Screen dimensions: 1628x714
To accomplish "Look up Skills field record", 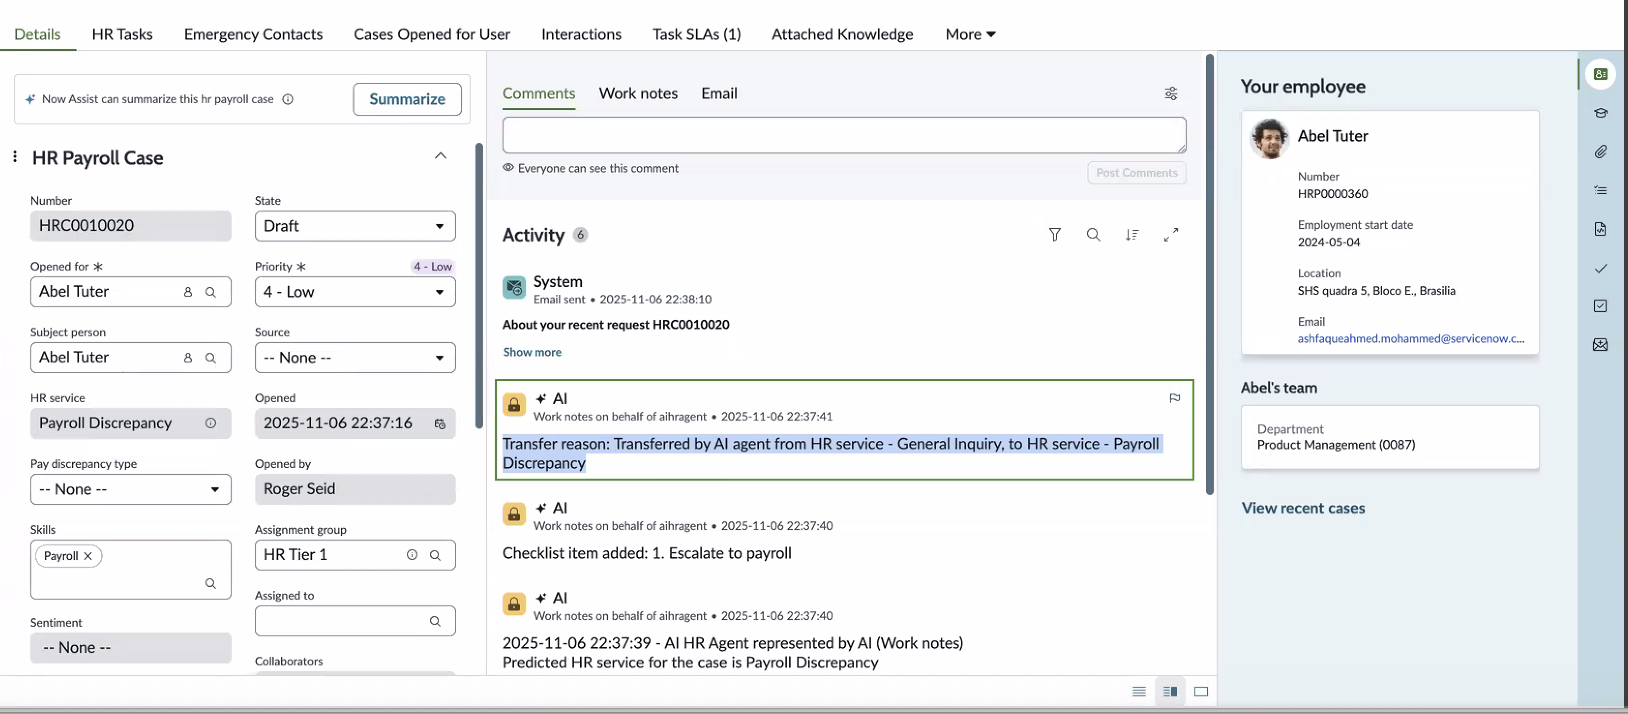I will coord(211,583).
